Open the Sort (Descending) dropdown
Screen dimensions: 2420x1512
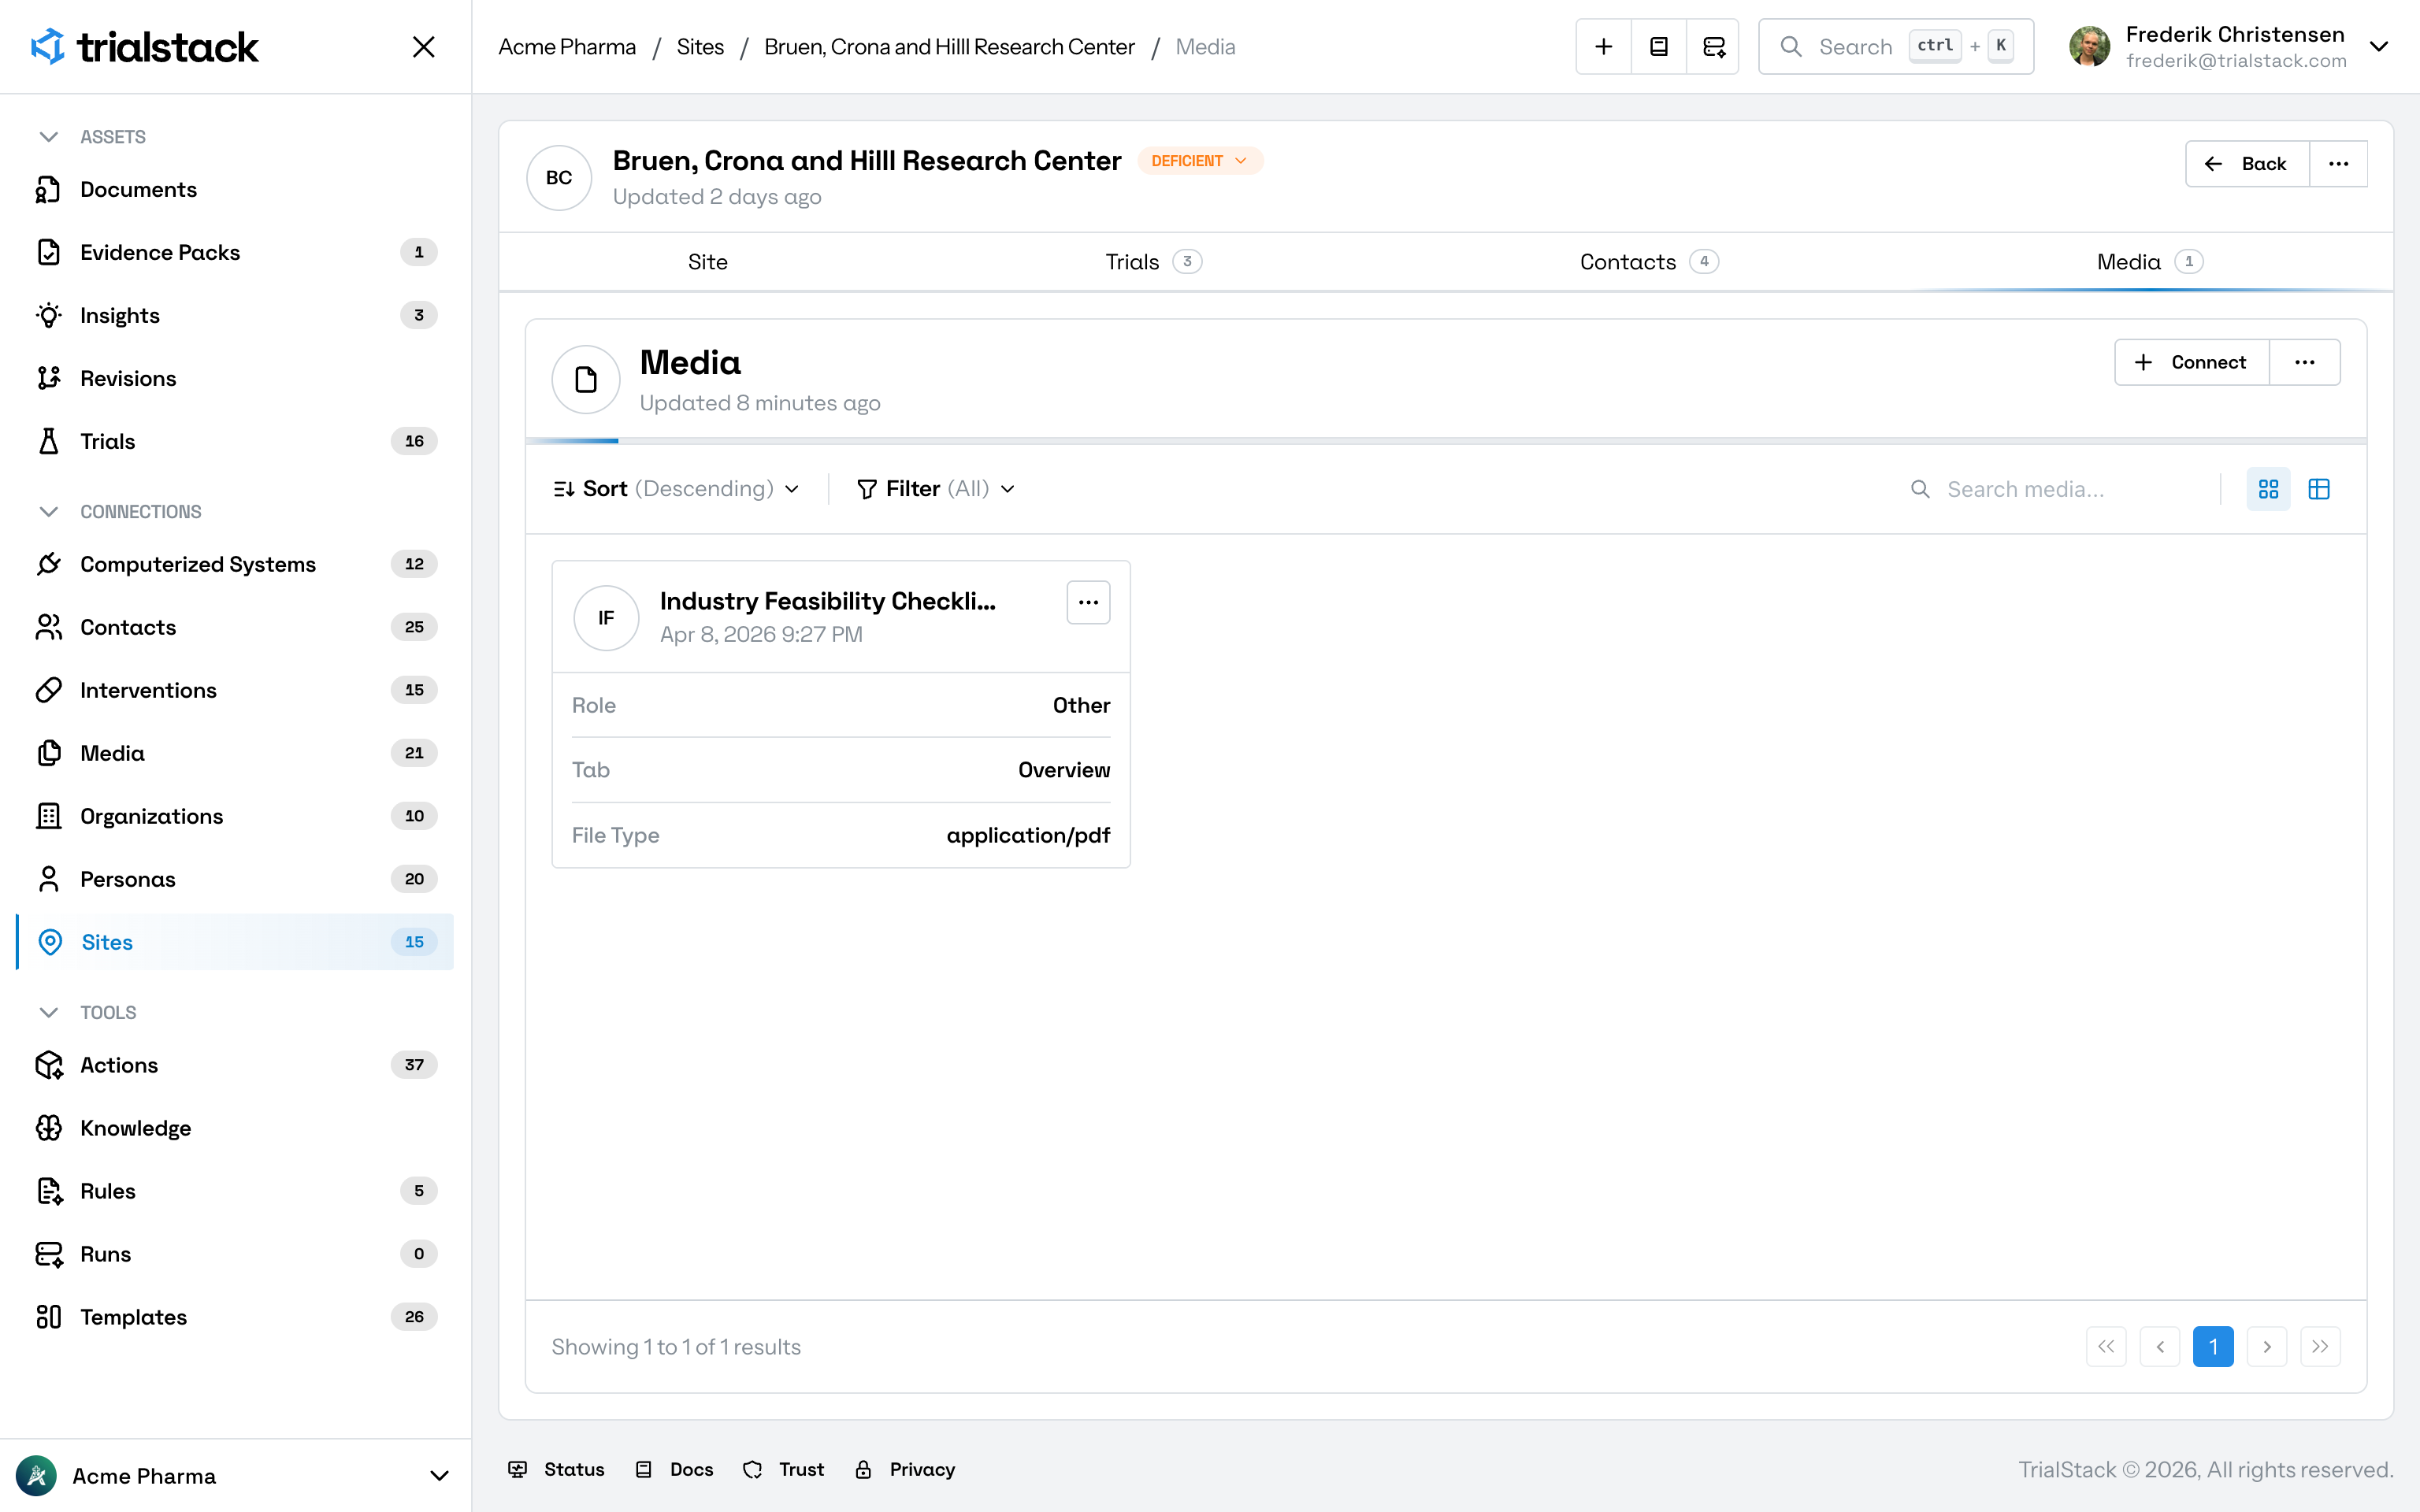point(676,489)
